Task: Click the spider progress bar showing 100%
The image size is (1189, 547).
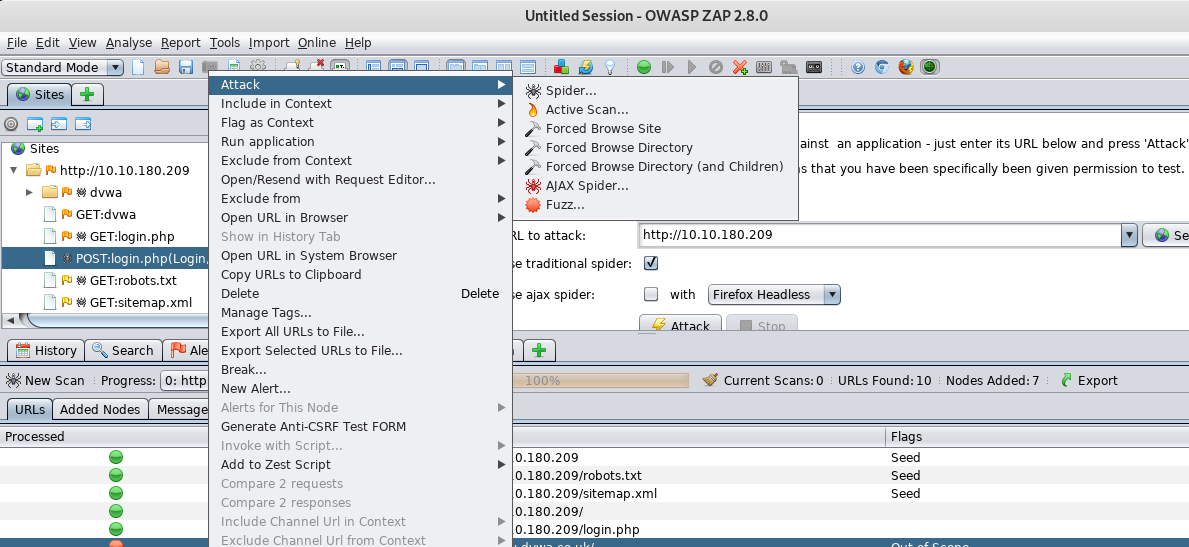Action: (601, 380)
